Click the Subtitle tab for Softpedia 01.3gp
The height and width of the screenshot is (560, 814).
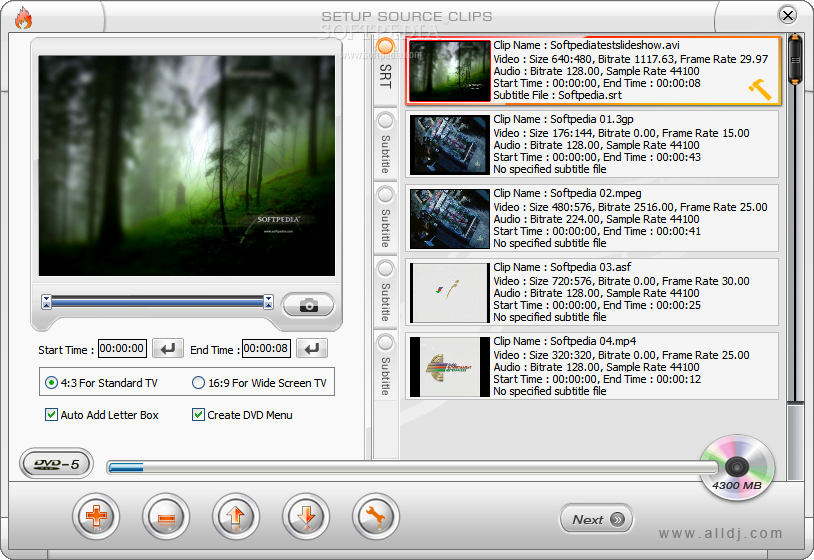[385, 143]
